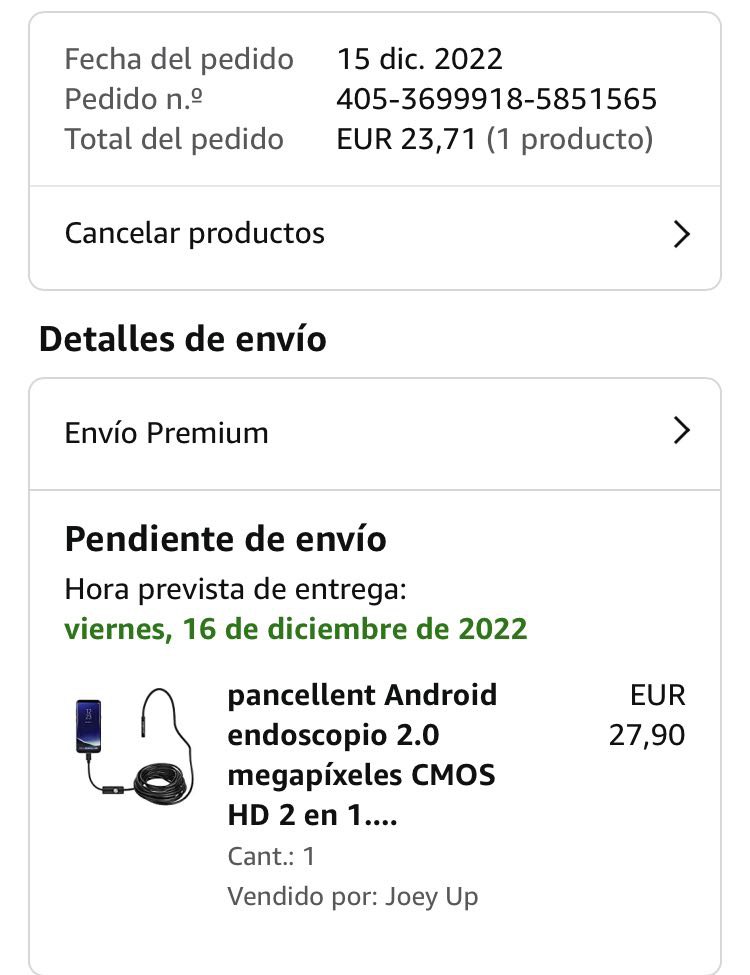Click the item price EUR 27,90
Image resolution: width=750 pixels, height=975 pixels.
pyautogui.click(x=648, y=715)
